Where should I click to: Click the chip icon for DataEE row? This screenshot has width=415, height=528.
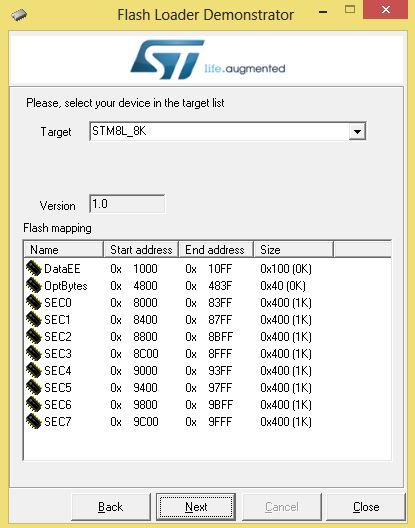click(34, 268)
